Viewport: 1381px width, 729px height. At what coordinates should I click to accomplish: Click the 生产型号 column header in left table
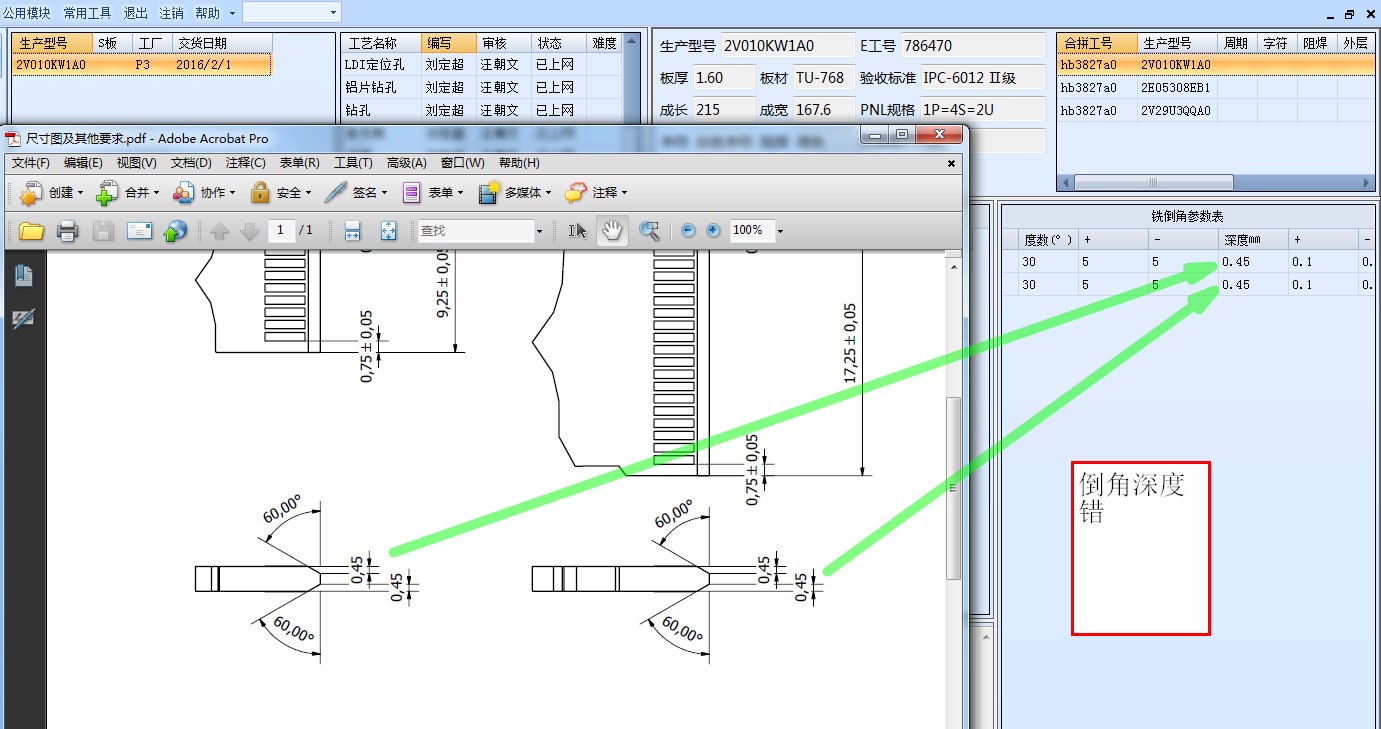pos(53,43)
